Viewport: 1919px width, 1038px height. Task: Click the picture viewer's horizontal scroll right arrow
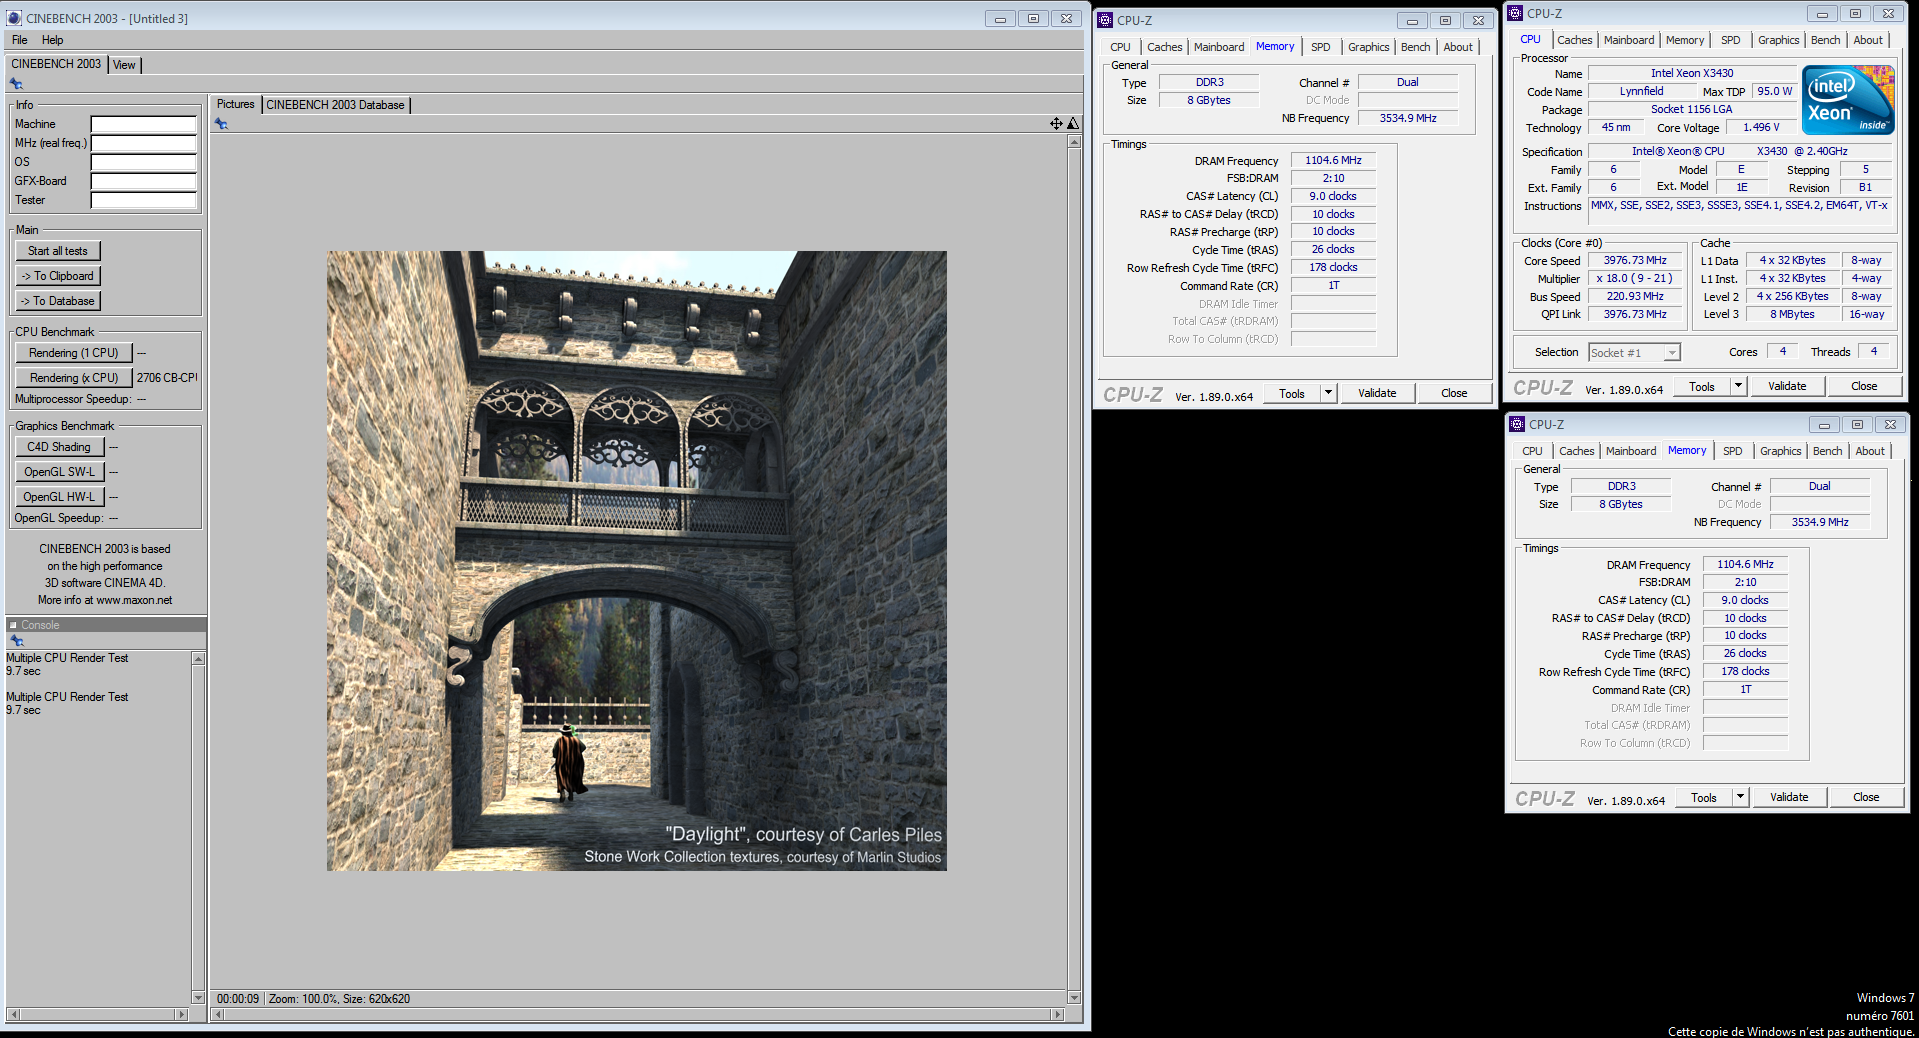point(1057,1014)
